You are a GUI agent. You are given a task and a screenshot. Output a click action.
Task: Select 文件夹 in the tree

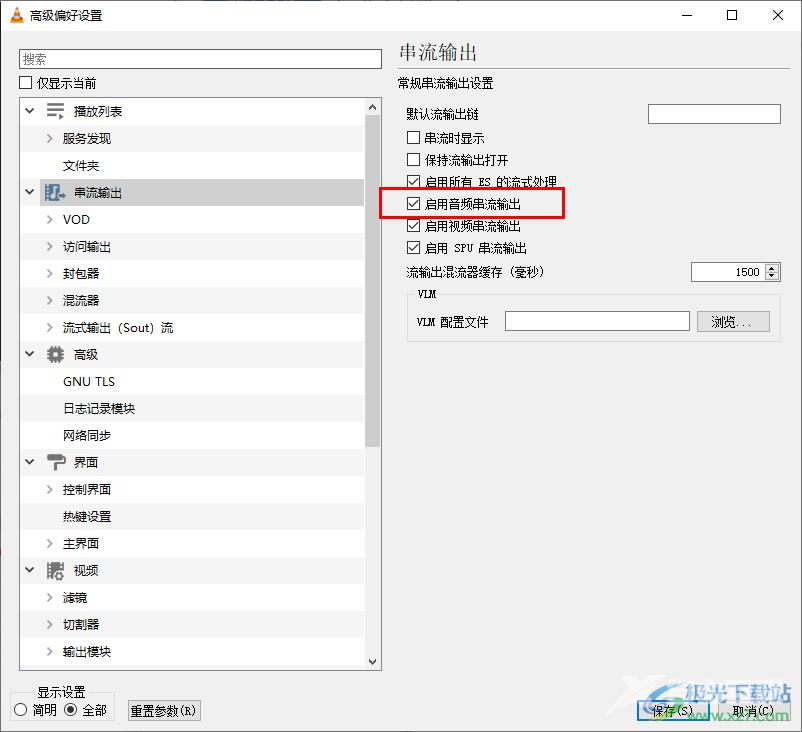point(81,166)
